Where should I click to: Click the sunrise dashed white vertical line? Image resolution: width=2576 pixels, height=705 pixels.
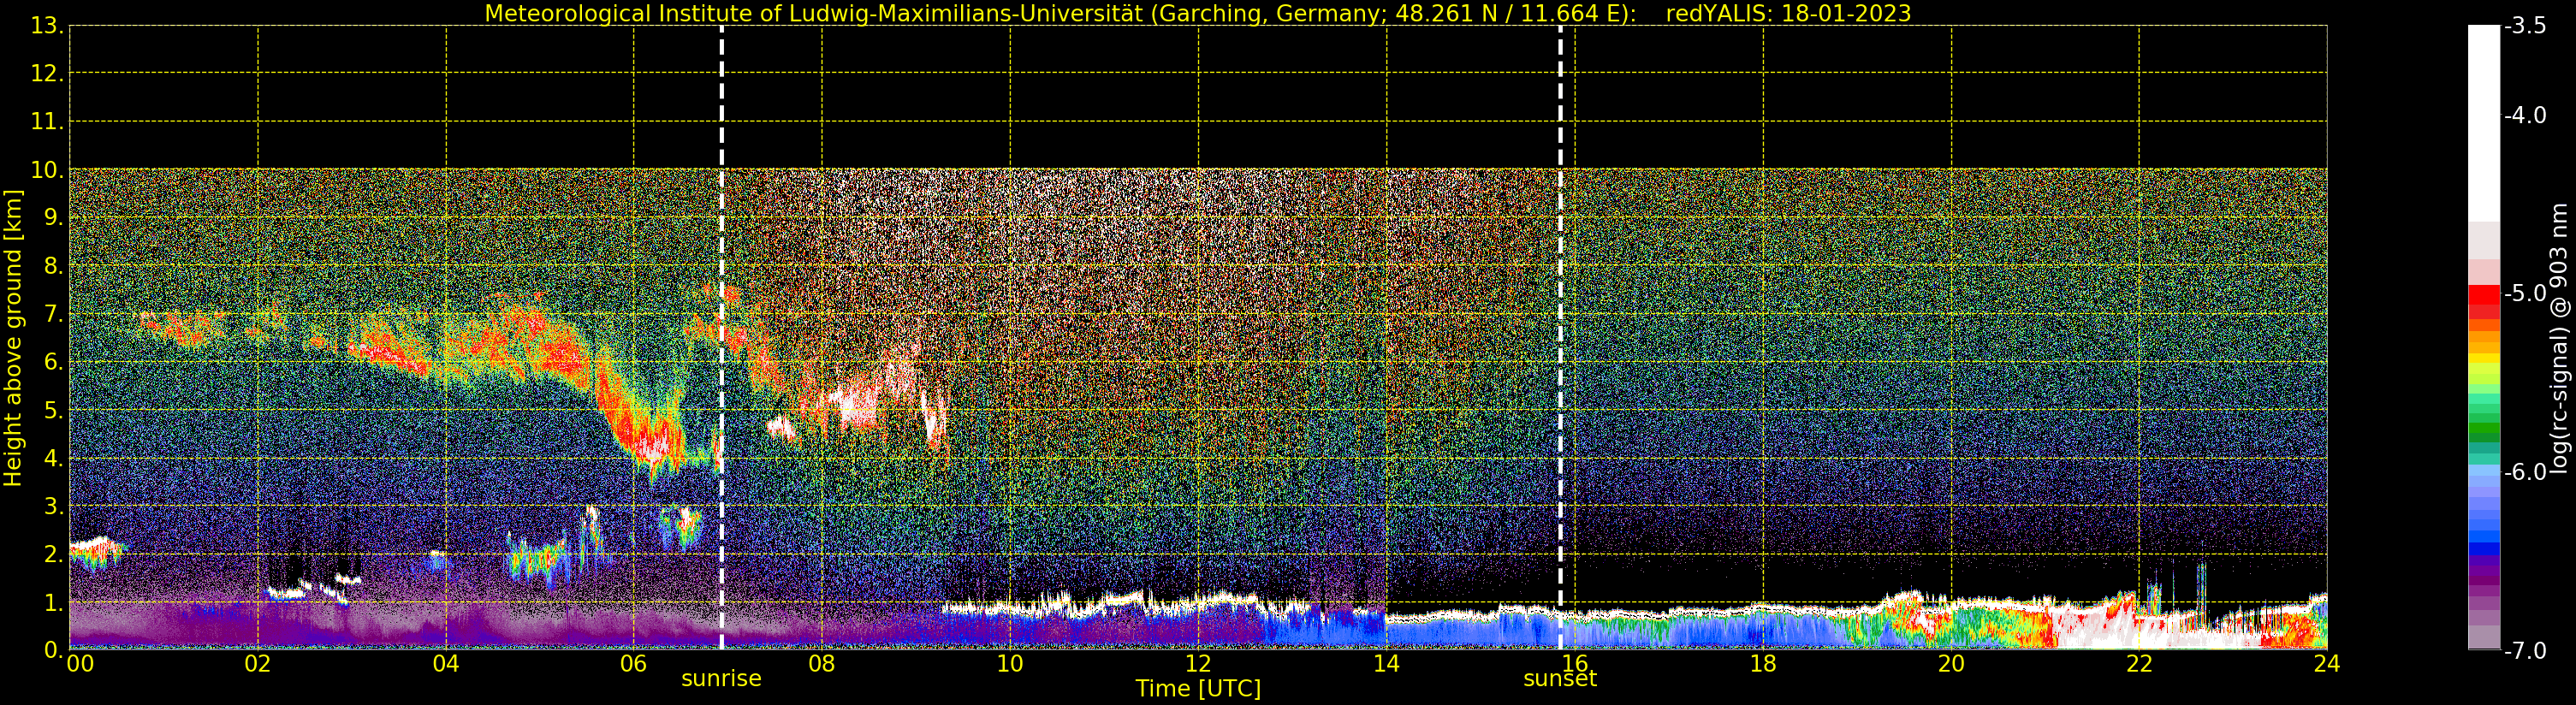[x=721, y=338]
